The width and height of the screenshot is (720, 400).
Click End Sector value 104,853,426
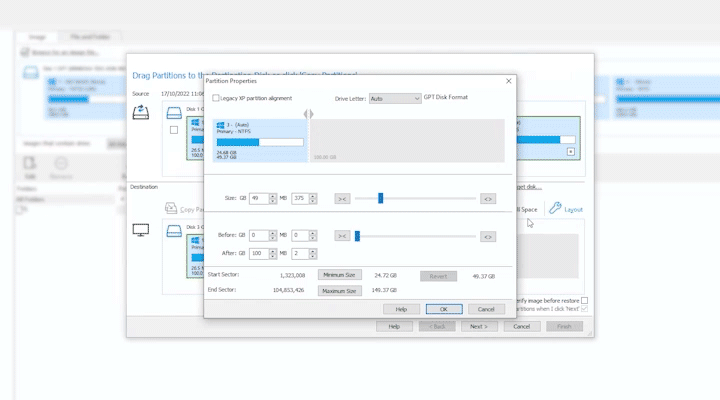tap(288, 290)
